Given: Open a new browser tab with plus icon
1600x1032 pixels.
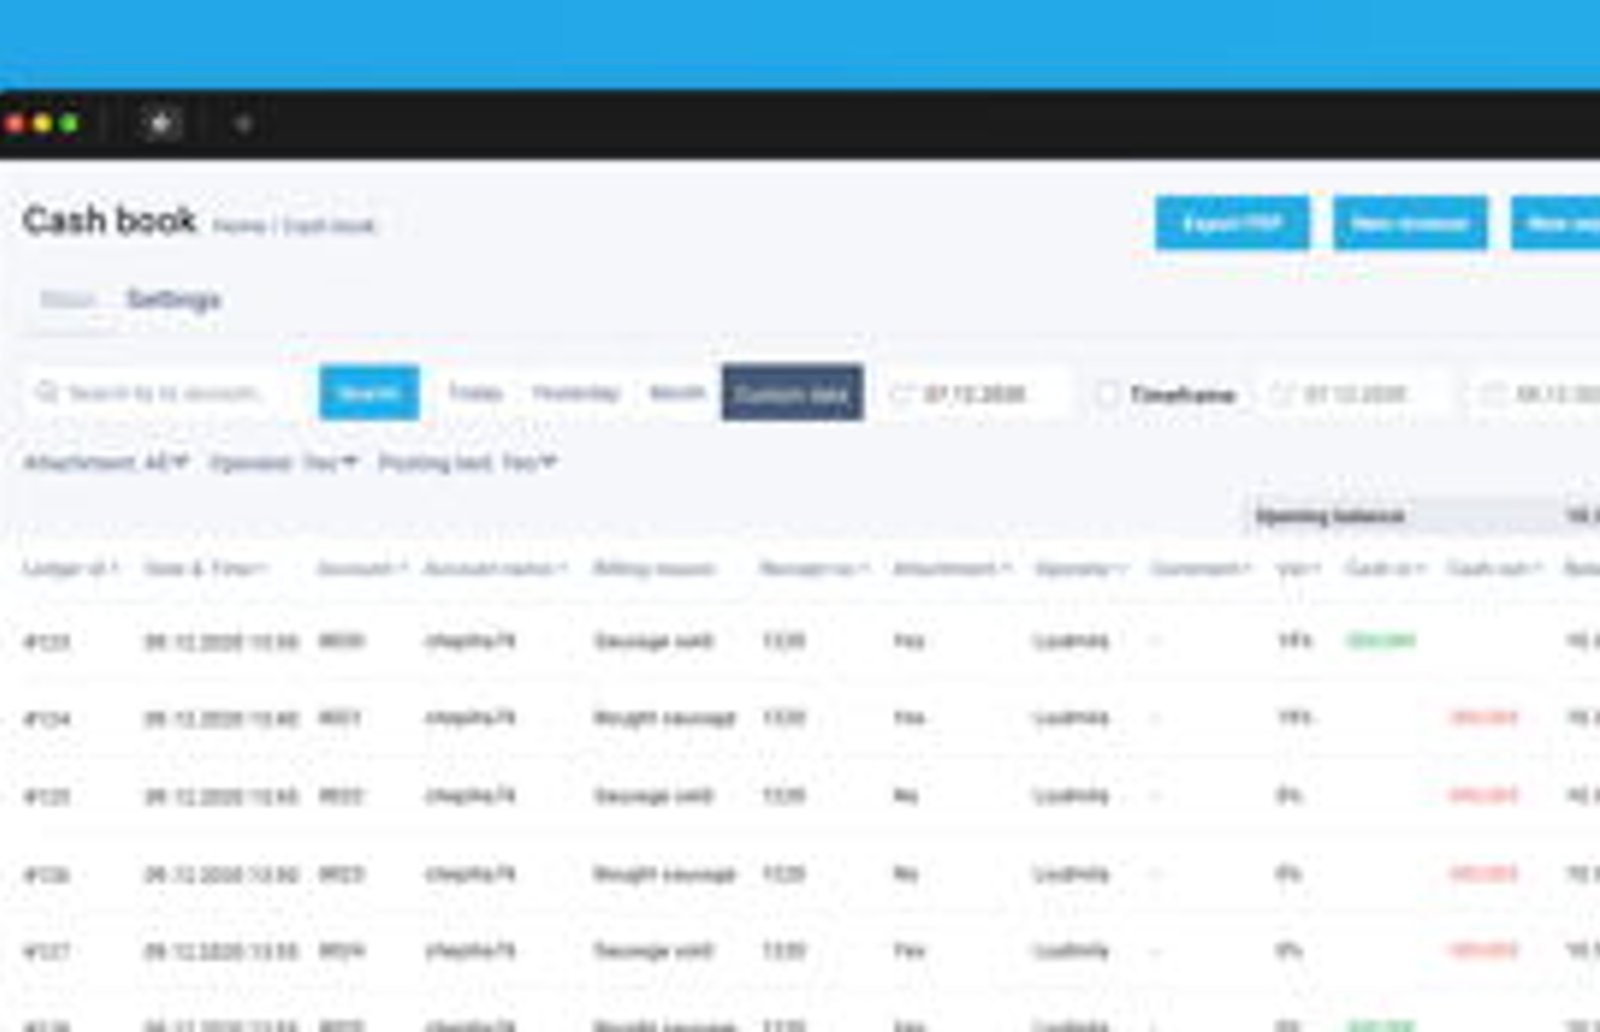Looking at the screenshot, I should [x=243, y=124].
